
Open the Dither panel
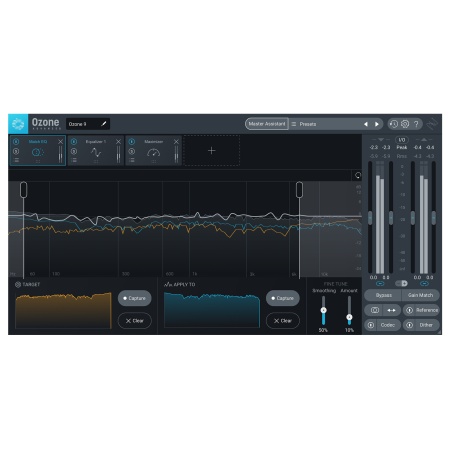(x=426, y=325)
